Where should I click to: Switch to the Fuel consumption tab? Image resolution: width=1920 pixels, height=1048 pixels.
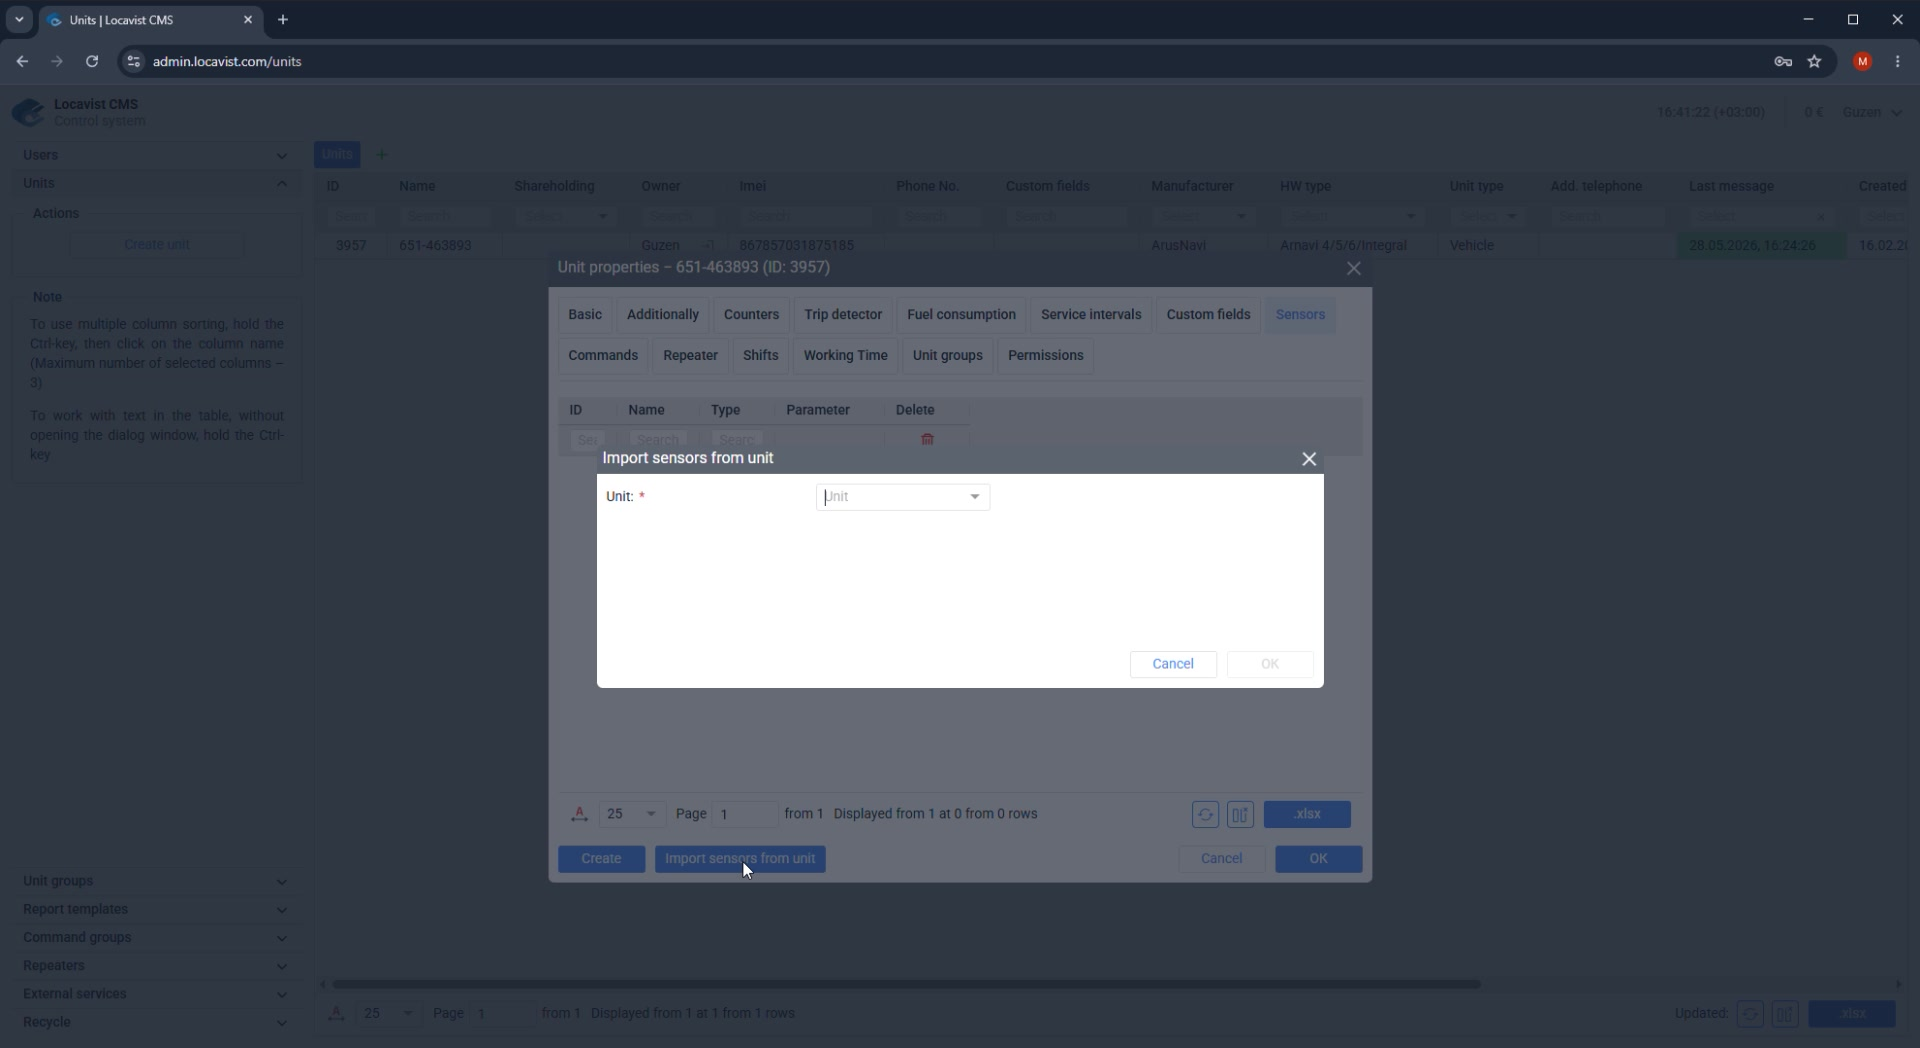(x=960, y=315)
